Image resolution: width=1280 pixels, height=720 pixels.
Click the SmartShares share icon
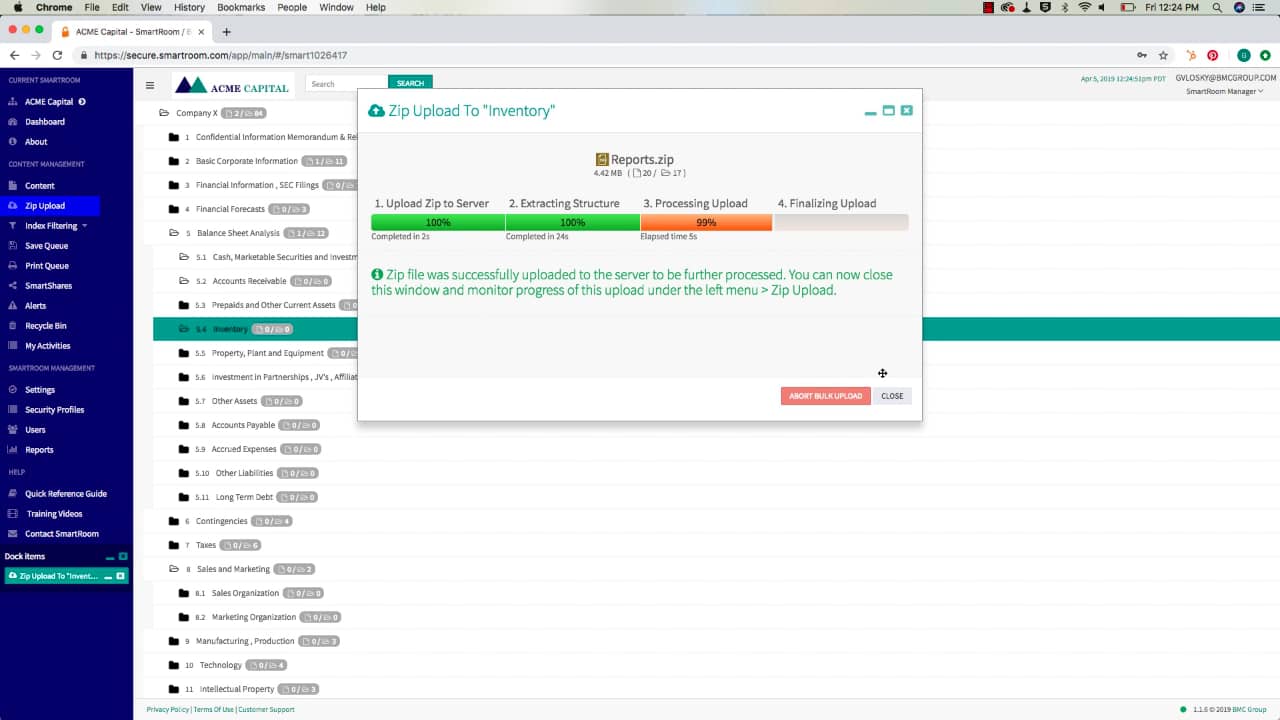[13, 286]
